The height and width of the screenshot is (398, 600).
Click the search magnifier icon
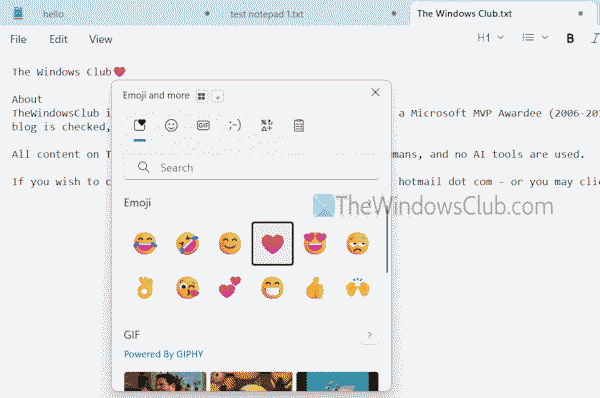click(143, 167)
